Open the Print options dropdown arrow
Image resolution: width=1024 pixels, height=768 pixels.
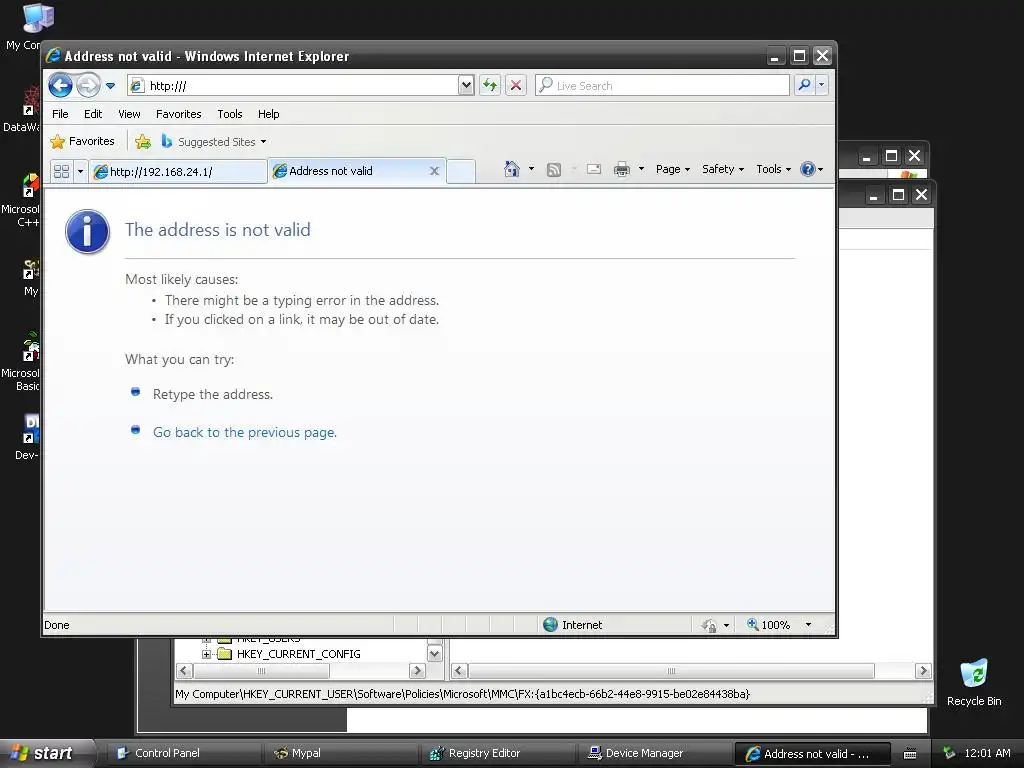[641, 169]
